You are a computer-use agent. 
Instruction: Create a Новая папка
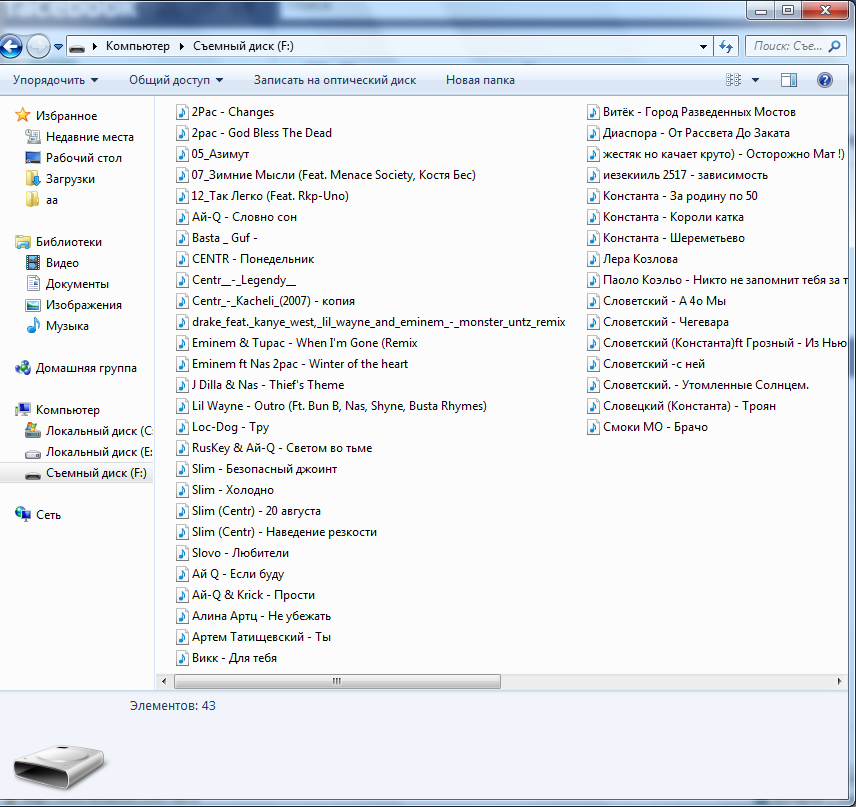[480, 80]
